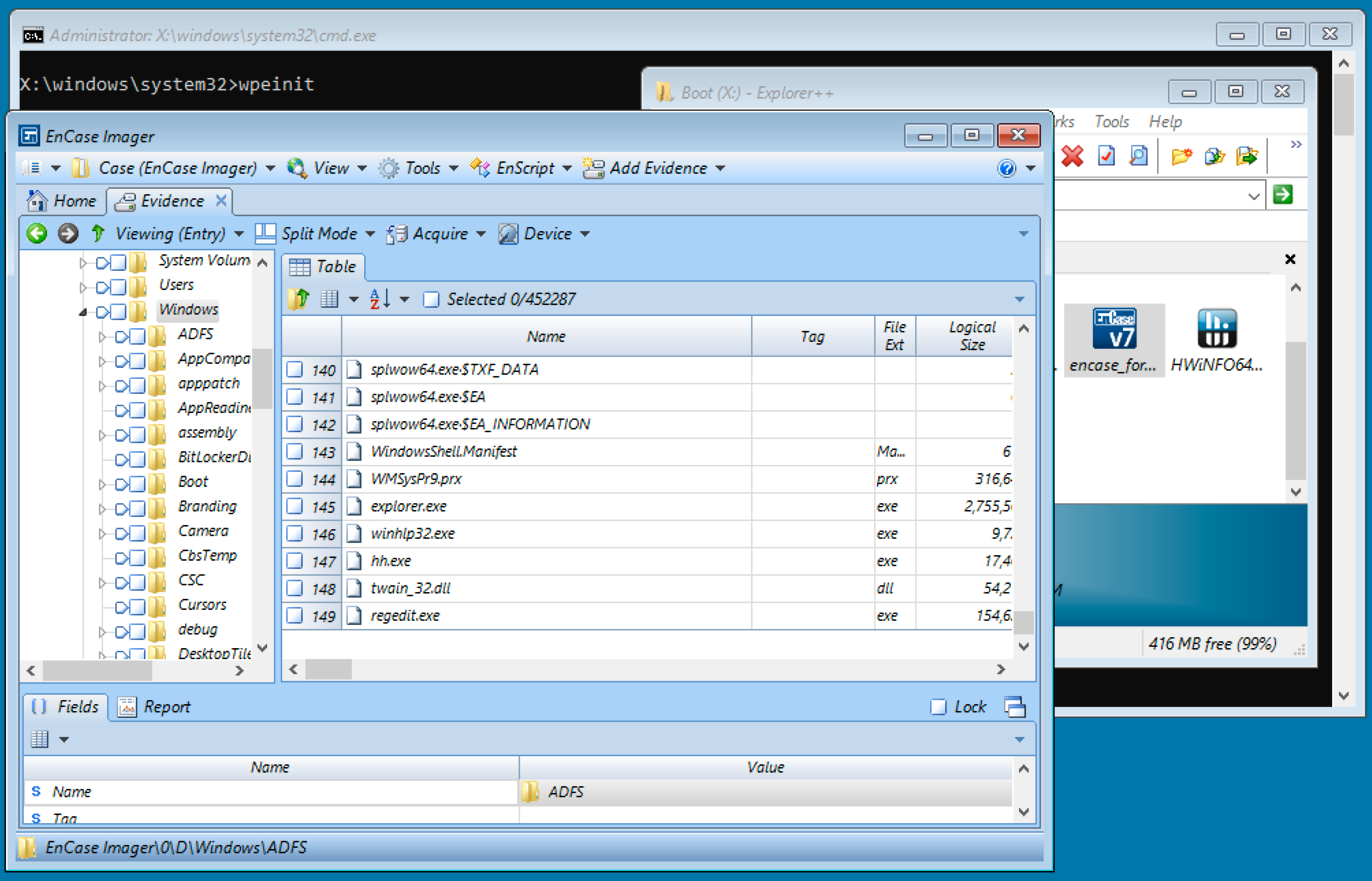Click the Tag column header

click(x=813, y=337)
